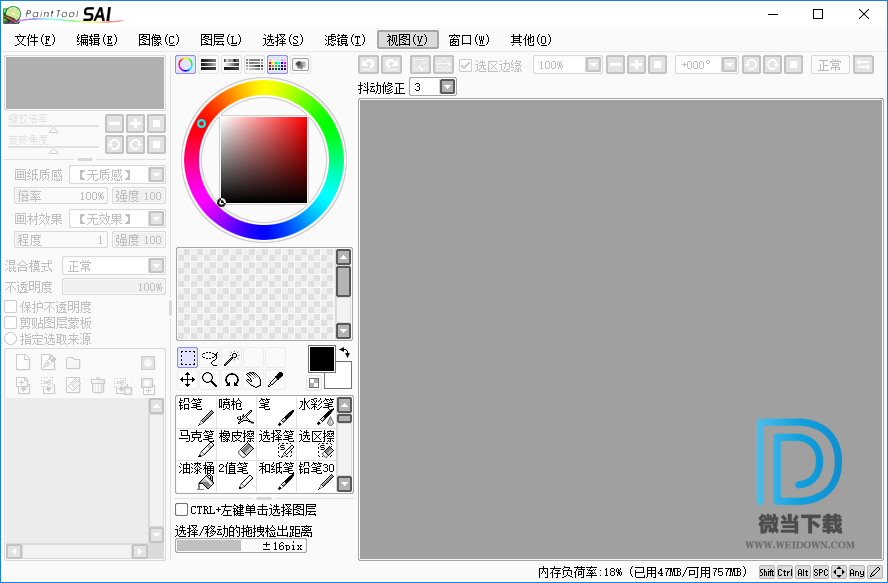888x583 pixels.
Task: Select the rectangular selection tool
Action: click(x=187, y=358)
